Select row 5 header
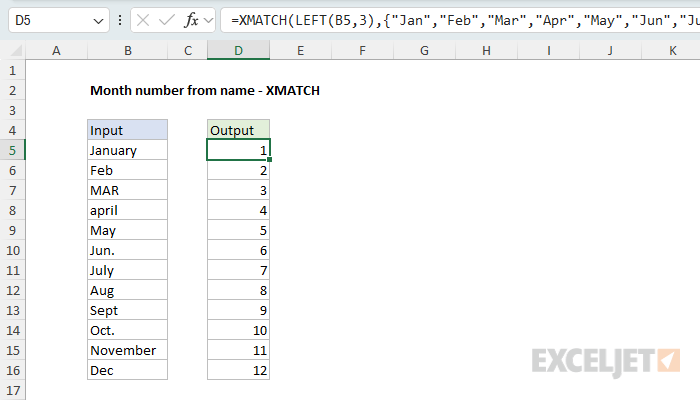The width and height of the screenshot is (700, 400). pyautogui.click(x=12, y=150)
